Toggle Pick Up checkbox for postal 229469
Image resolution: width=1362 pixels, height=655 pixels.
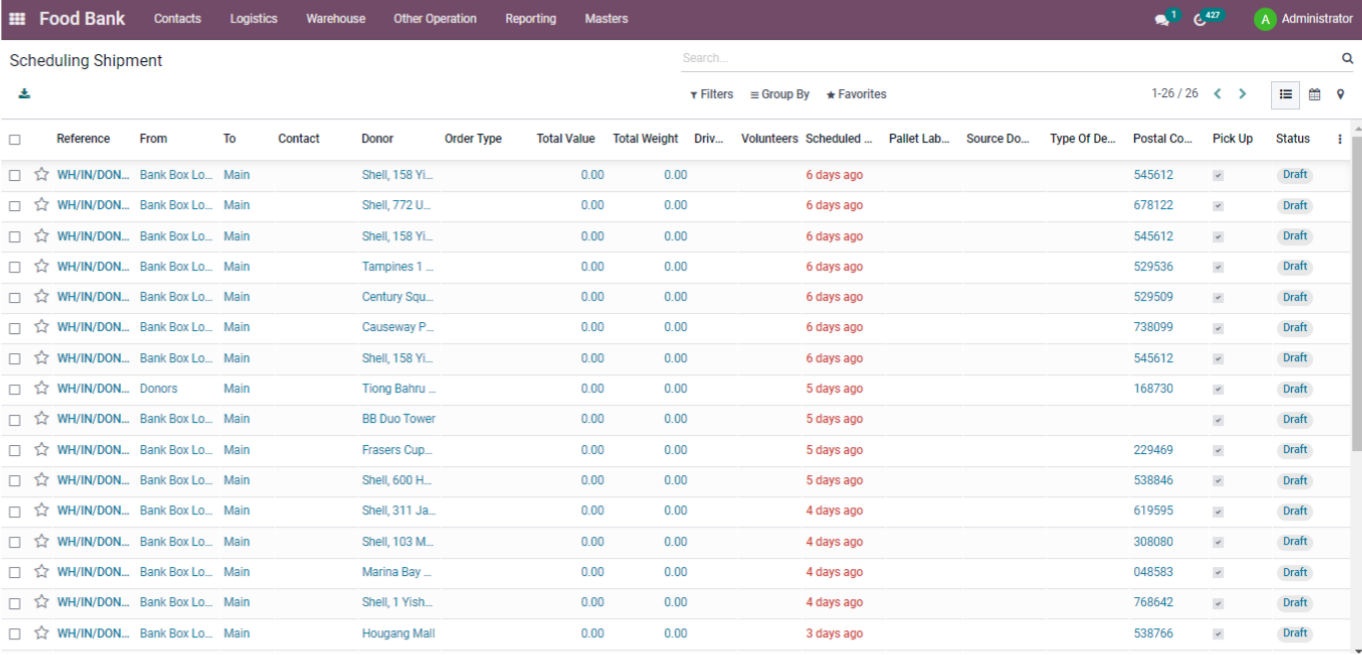point(1218,450)
